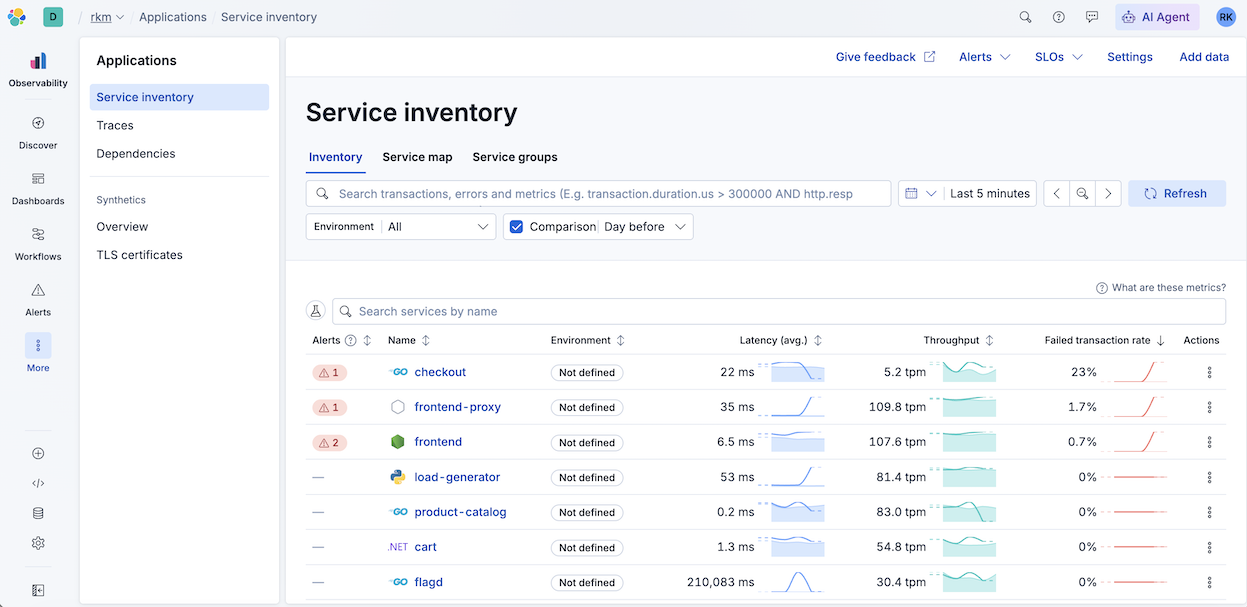Switch to the Service map tab

pyautogui.click(x=417, y=157)
